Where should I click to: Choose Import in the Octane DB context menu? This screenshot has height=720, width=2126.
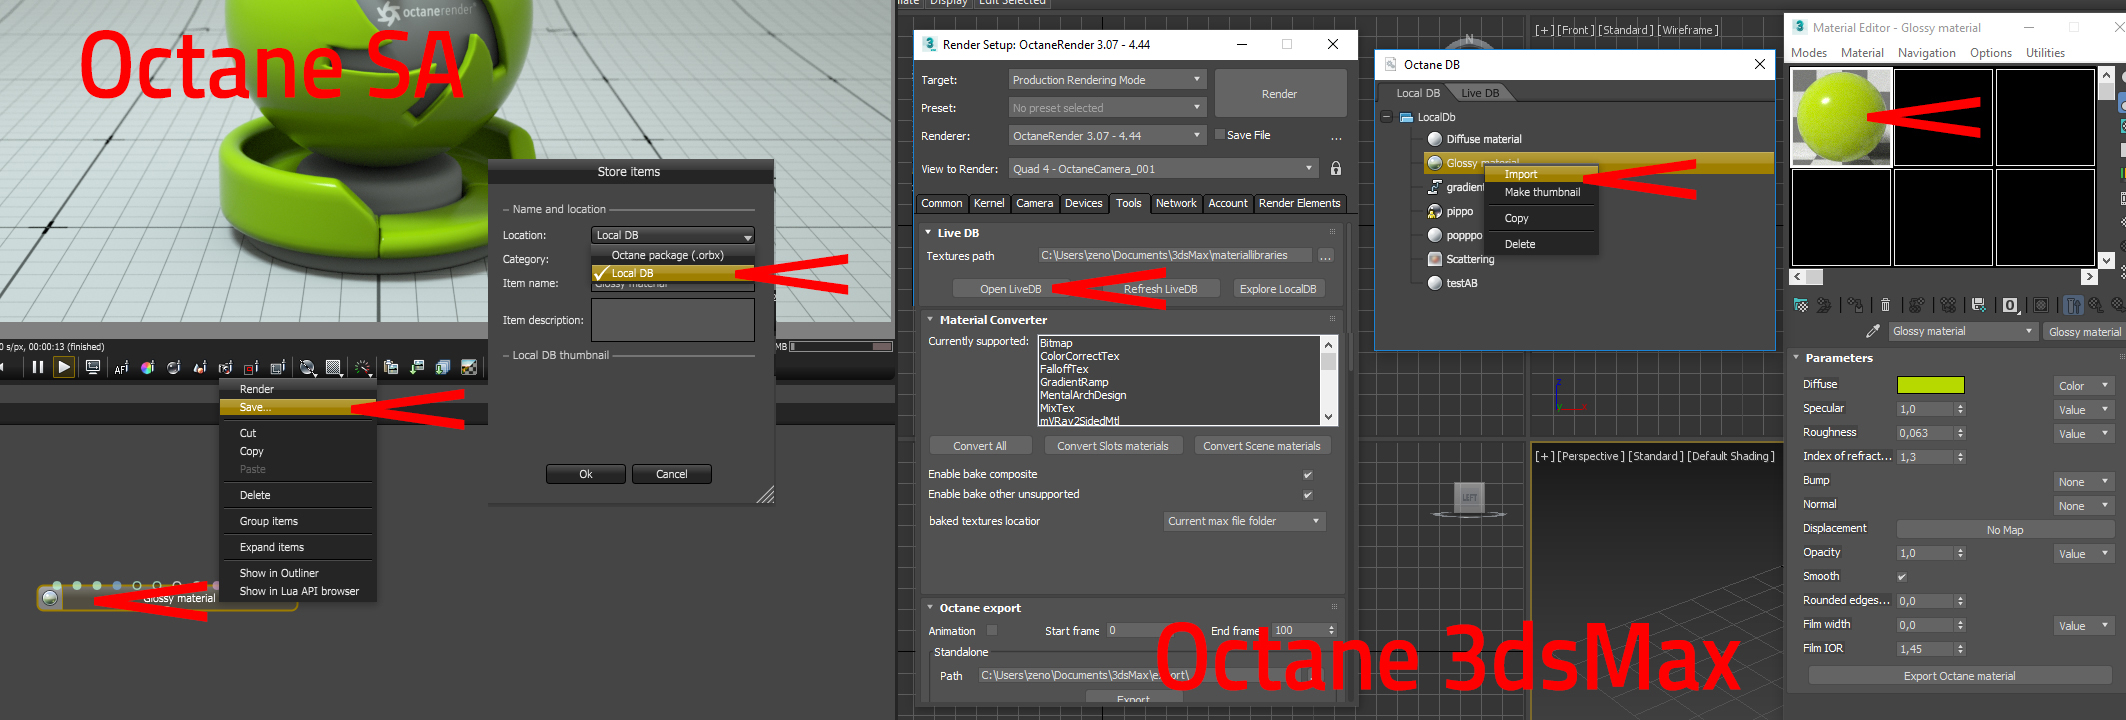tap(1541, 174)
